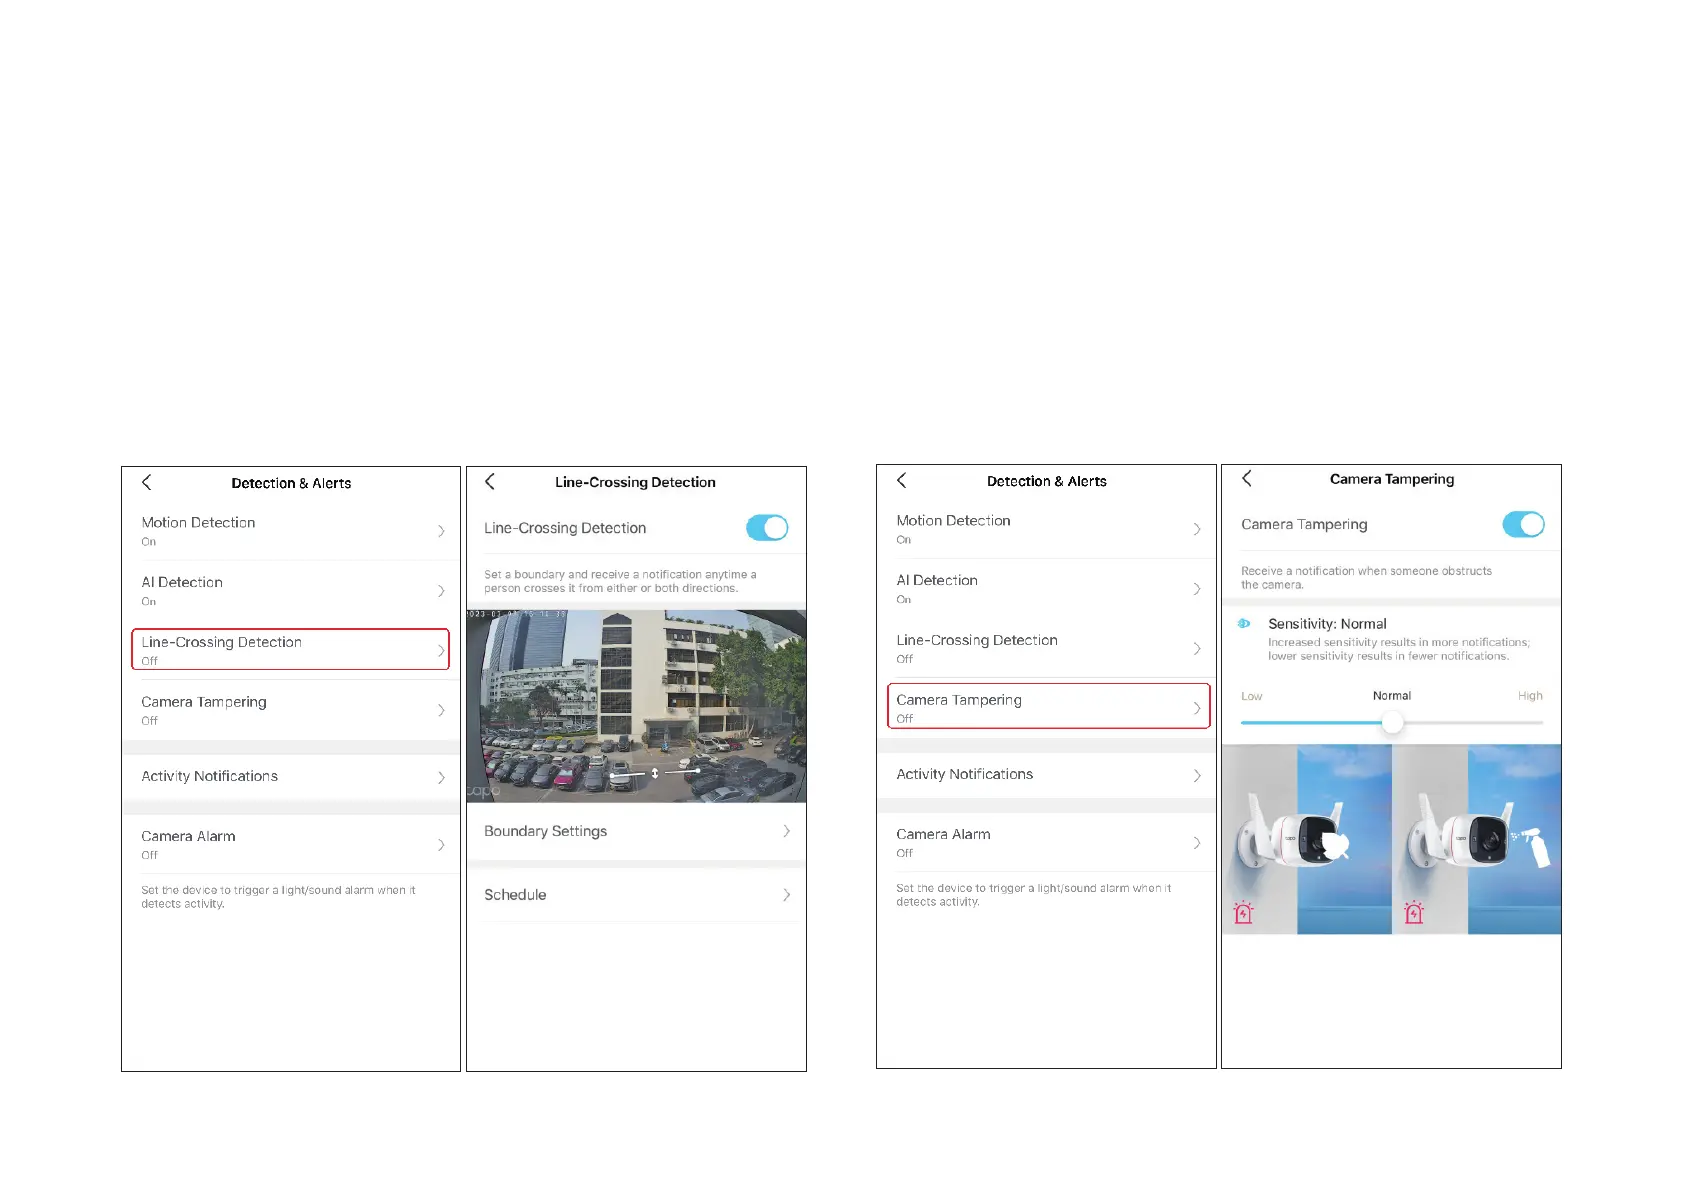1684x1191 pixels.
Task: Open the Schedule chevron
Action: click(787, 895)
